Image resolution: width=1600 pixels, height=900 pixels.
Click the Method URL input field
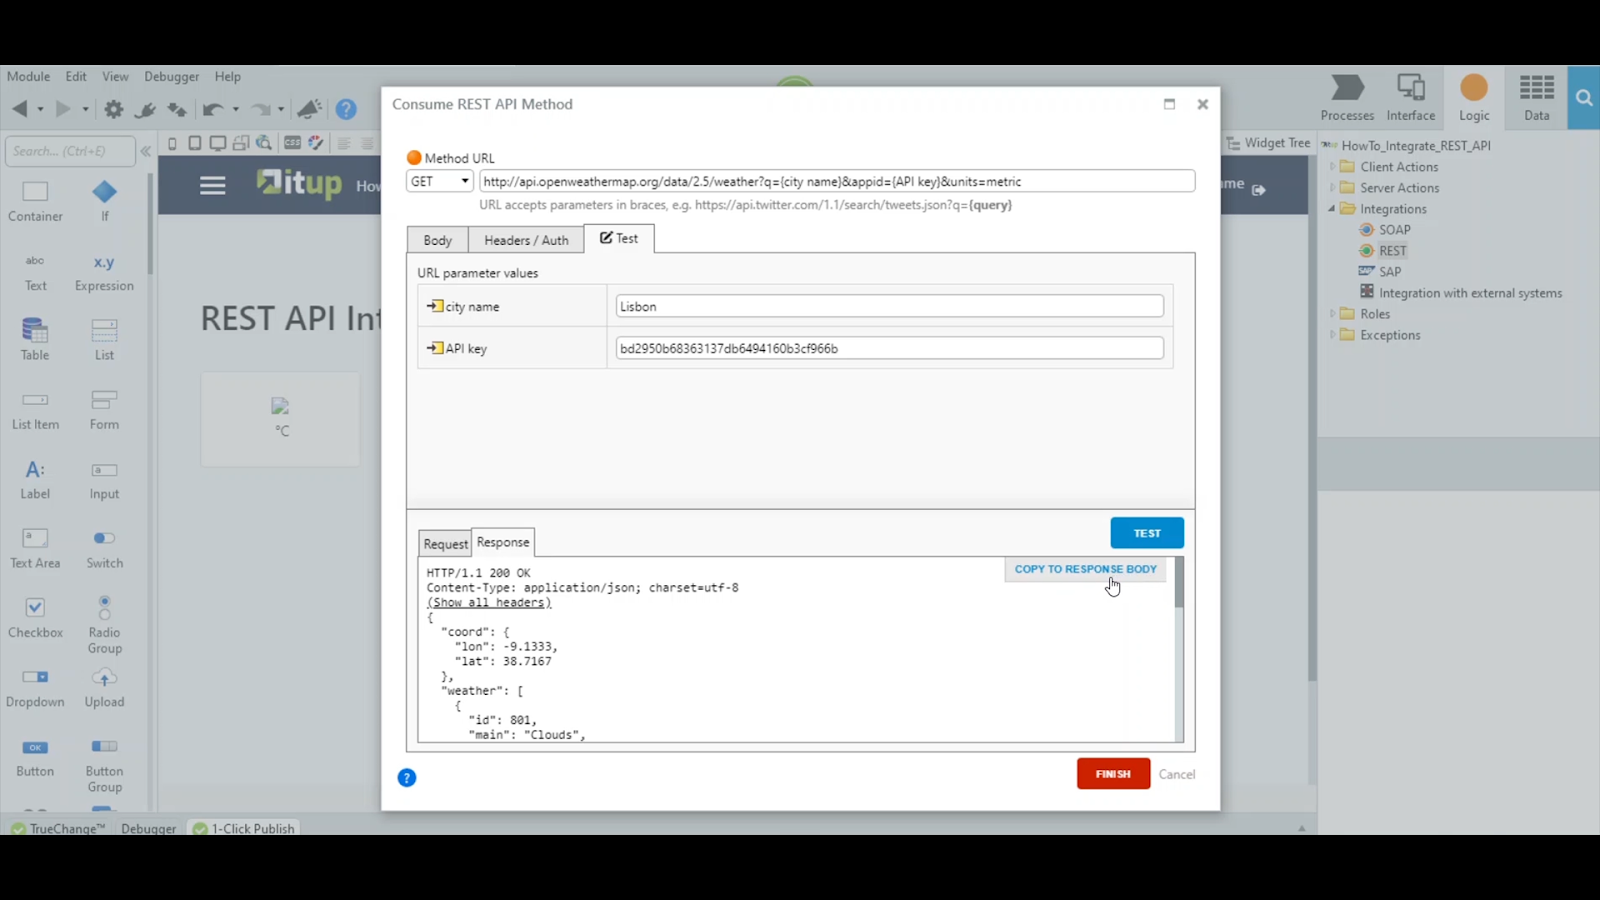click(x=837, y=181)
